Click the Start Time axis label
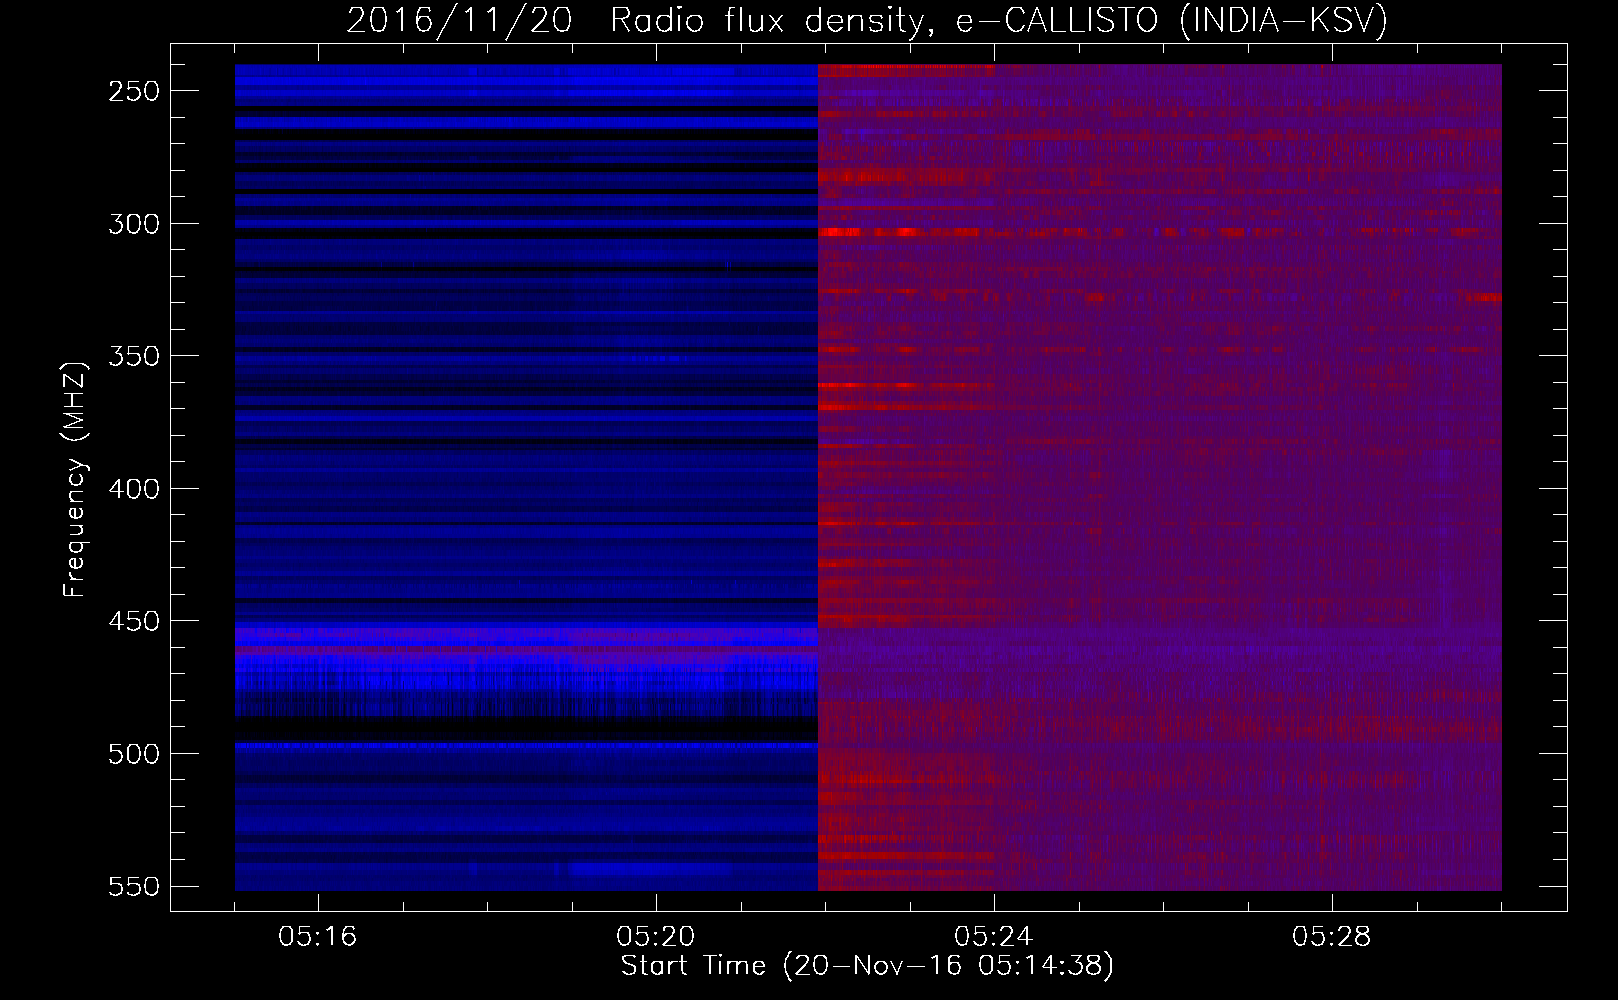 coord(867,966)
